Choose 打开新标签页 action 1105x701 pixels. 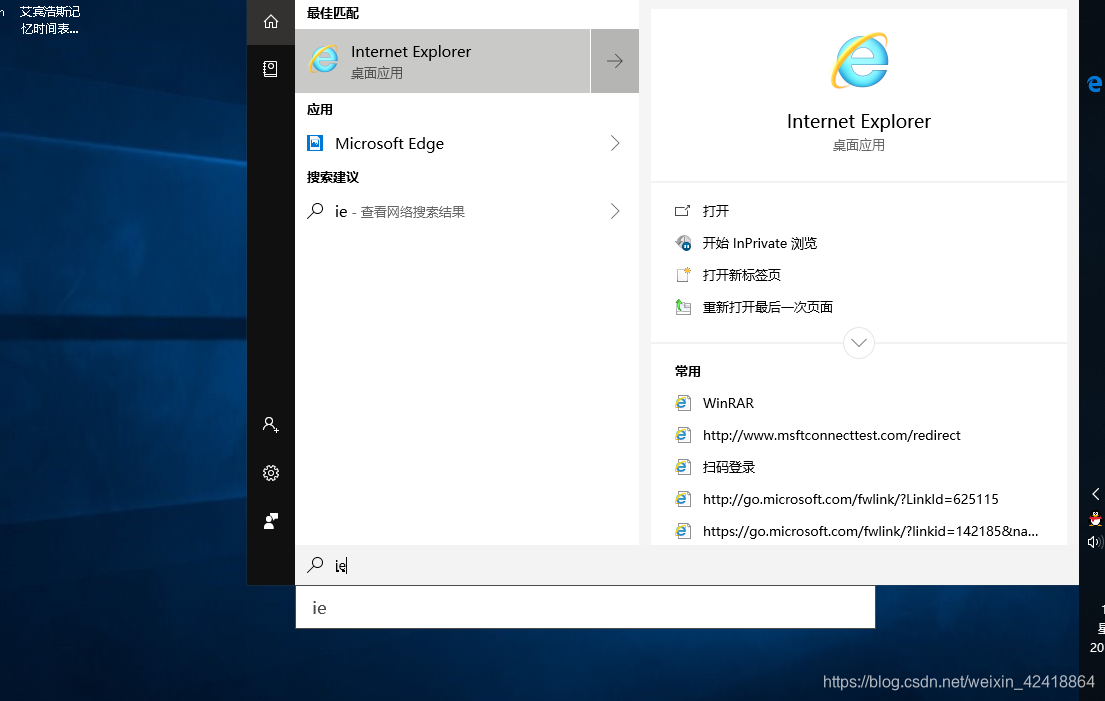click(741, 275)
